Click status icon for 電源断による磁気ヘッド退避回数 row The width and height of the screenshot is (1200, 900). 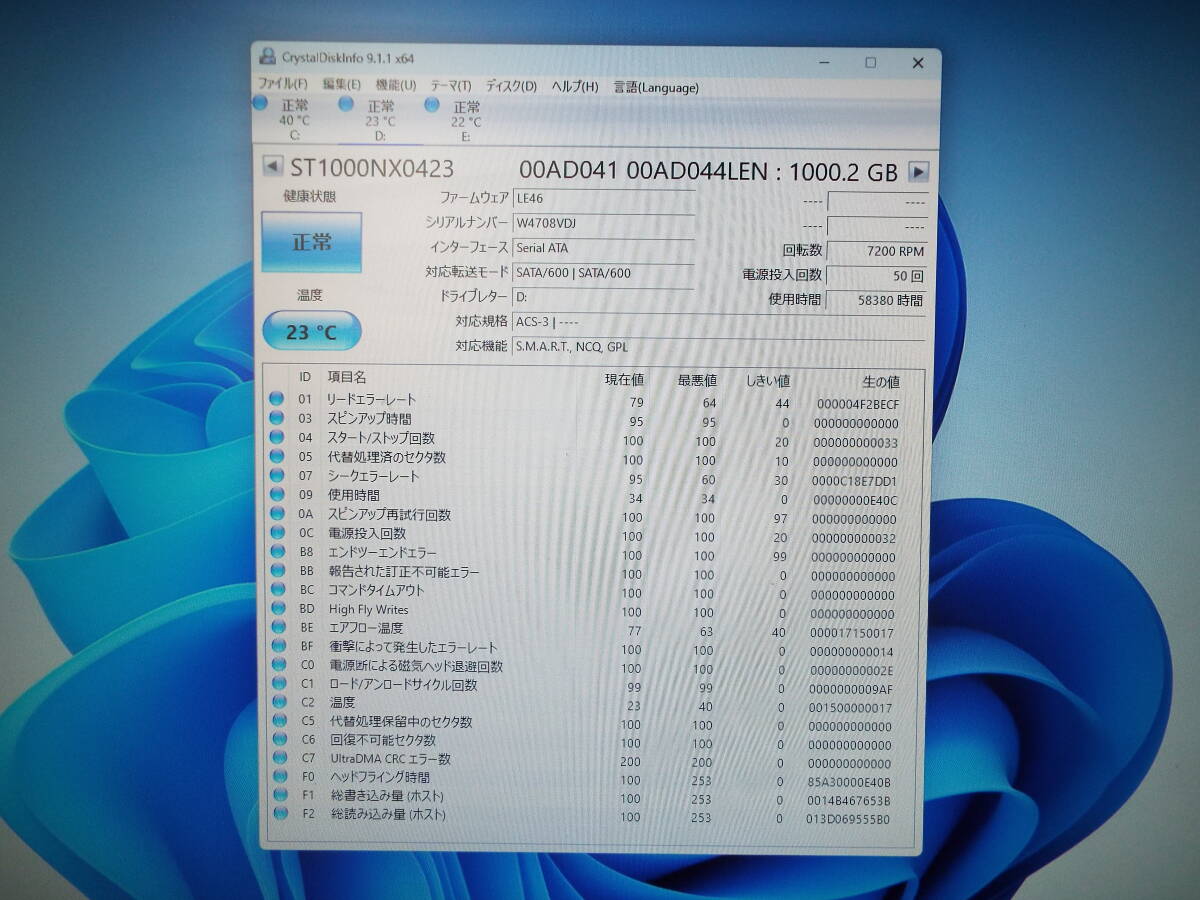(x=277, y=665)
